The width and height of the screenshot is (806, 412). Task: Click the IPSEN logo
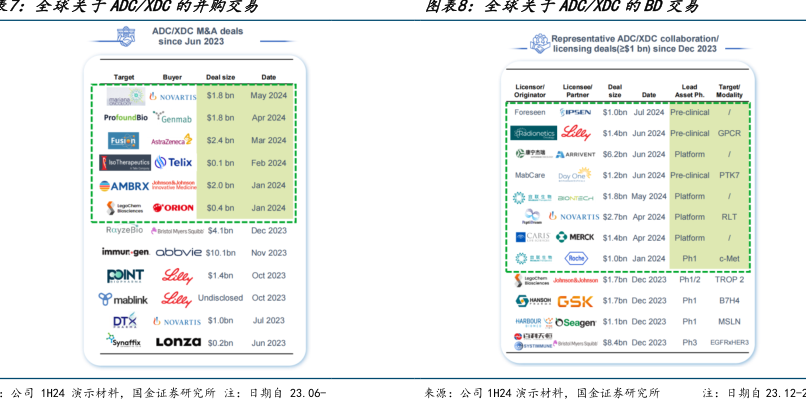[x=576, y=112]
